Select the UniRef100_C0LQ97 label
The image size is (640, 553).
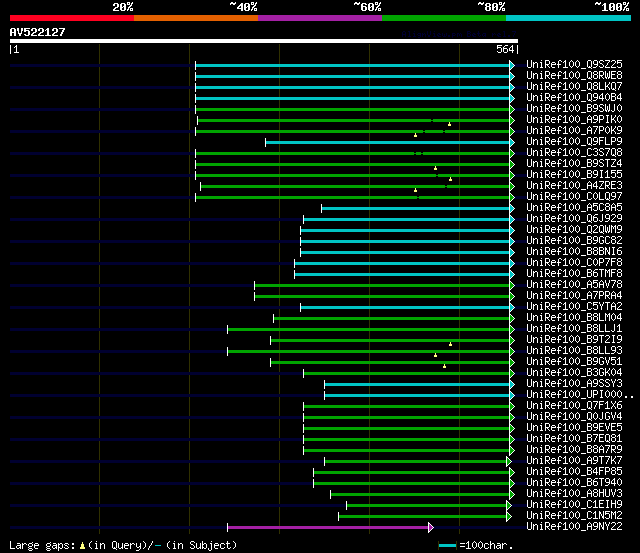(574, 197)
